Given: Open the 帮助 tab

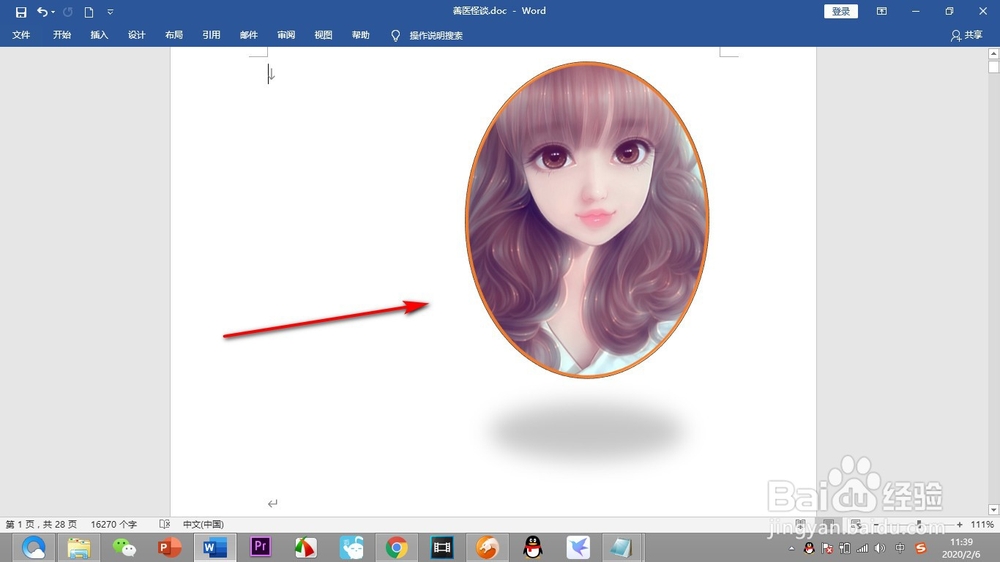Looking at the screenshot, I should [x=360, y=35].
